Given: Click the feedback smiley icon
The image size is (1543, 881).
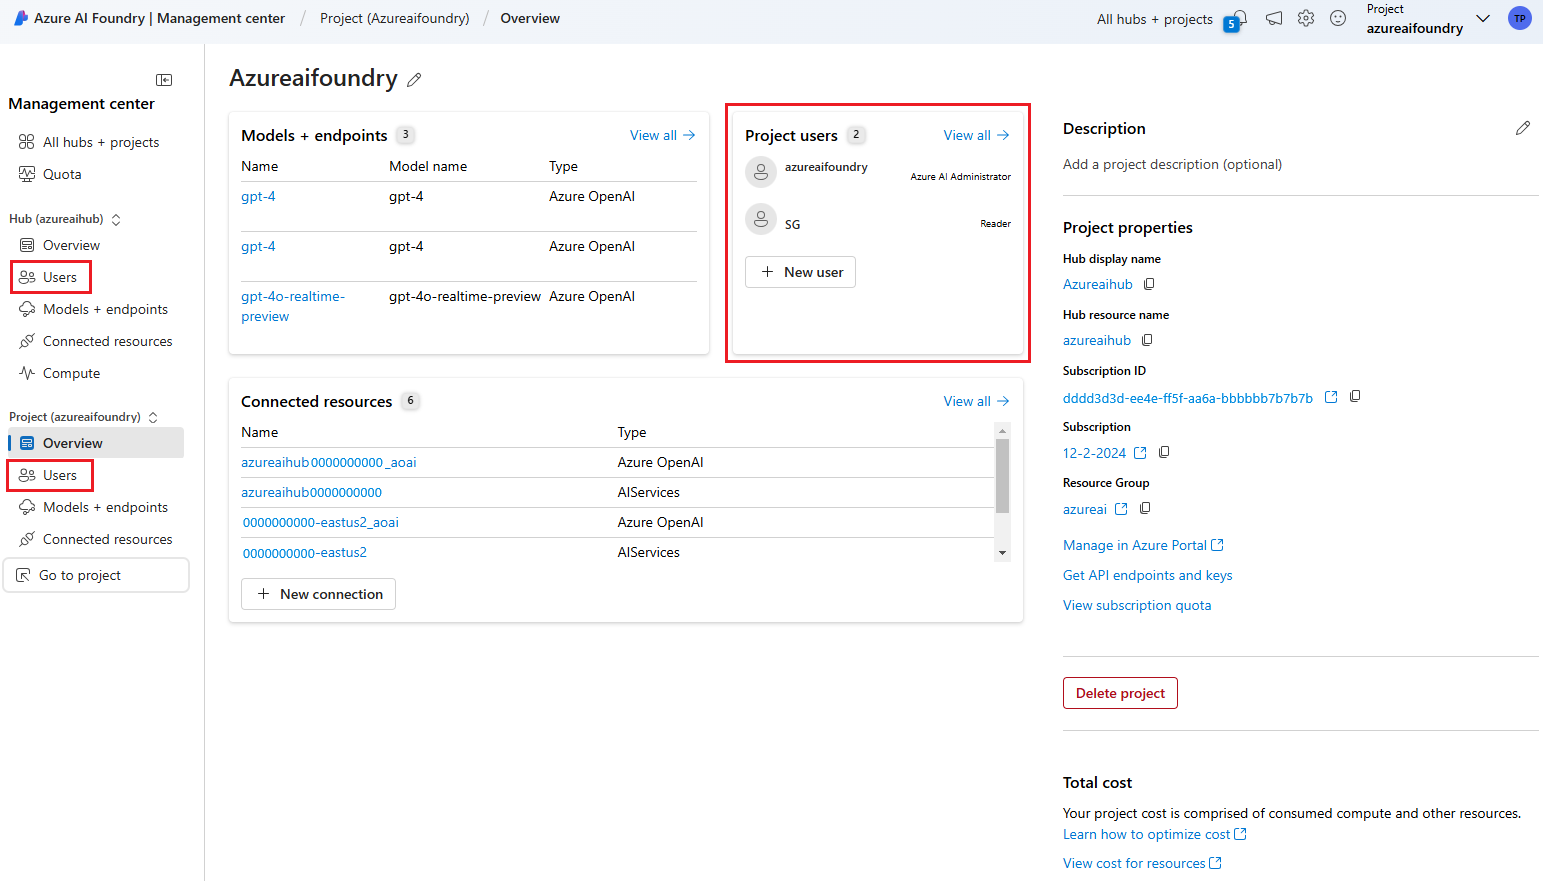Looking at the screenshot, I should coord(1338,18).
